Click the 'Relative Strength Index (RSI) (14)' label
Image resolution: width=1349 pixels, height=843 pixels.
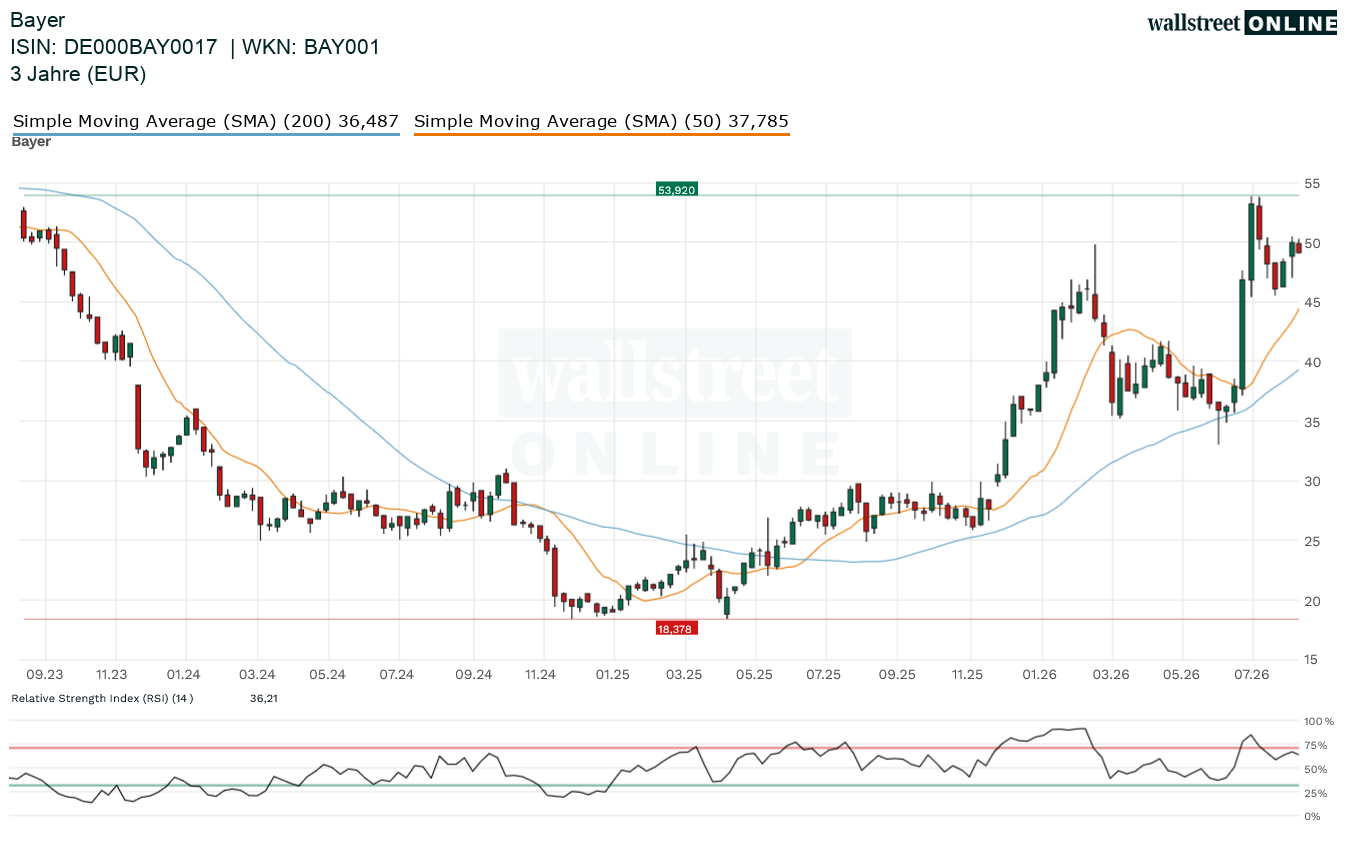[x=102, y=698]
